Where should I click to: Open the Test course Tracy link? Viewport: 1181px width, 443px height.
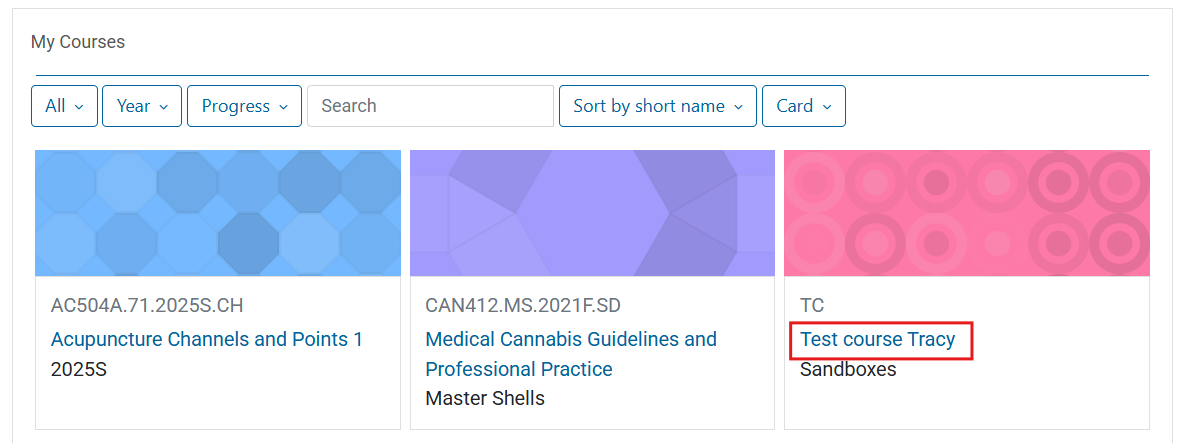(x=877, y=340)
